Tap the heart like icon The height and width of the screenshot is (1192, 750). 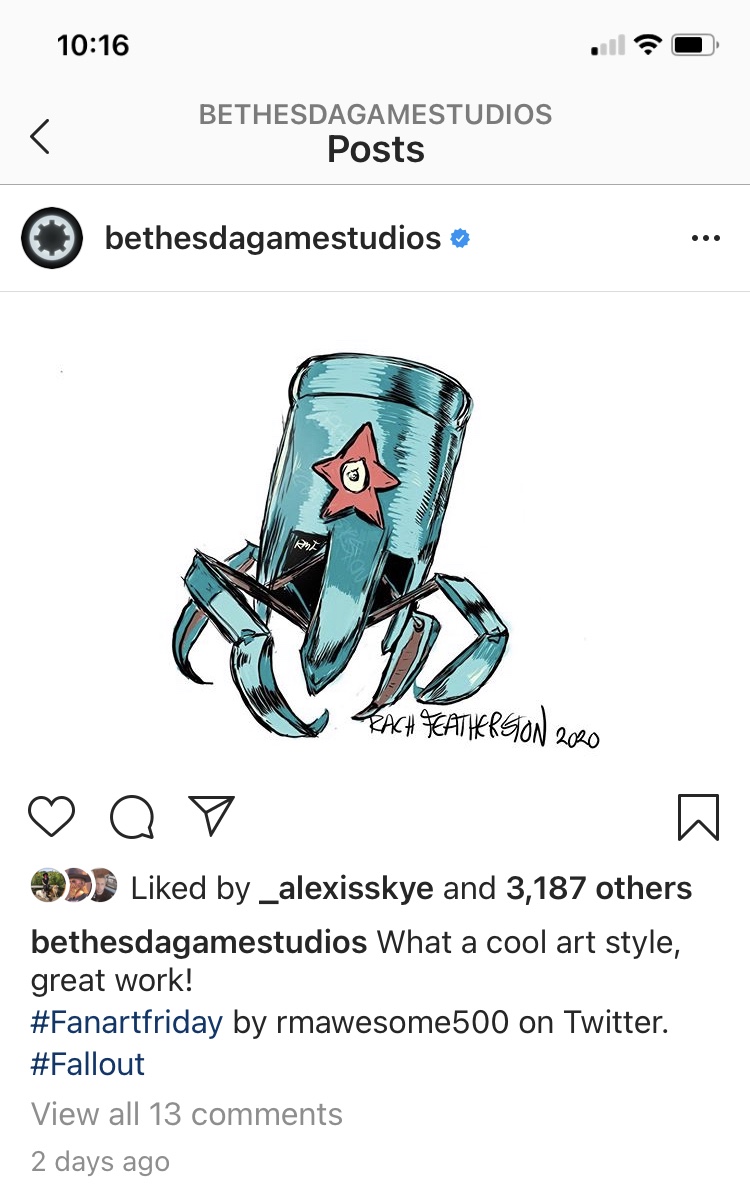point(52,816)
